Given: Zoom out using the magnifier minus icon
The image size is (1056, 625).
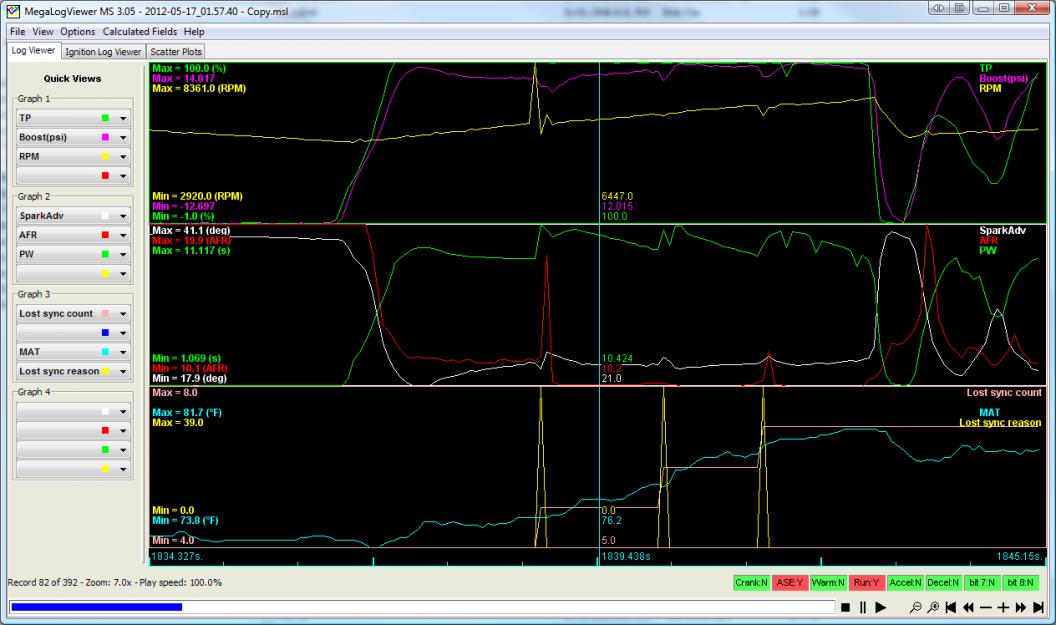Looking at the screenshot, I should [x=917, y=607].
